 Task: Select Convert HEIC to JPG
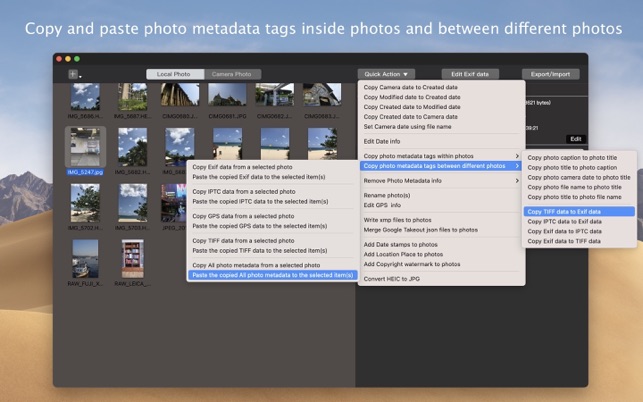441,279
